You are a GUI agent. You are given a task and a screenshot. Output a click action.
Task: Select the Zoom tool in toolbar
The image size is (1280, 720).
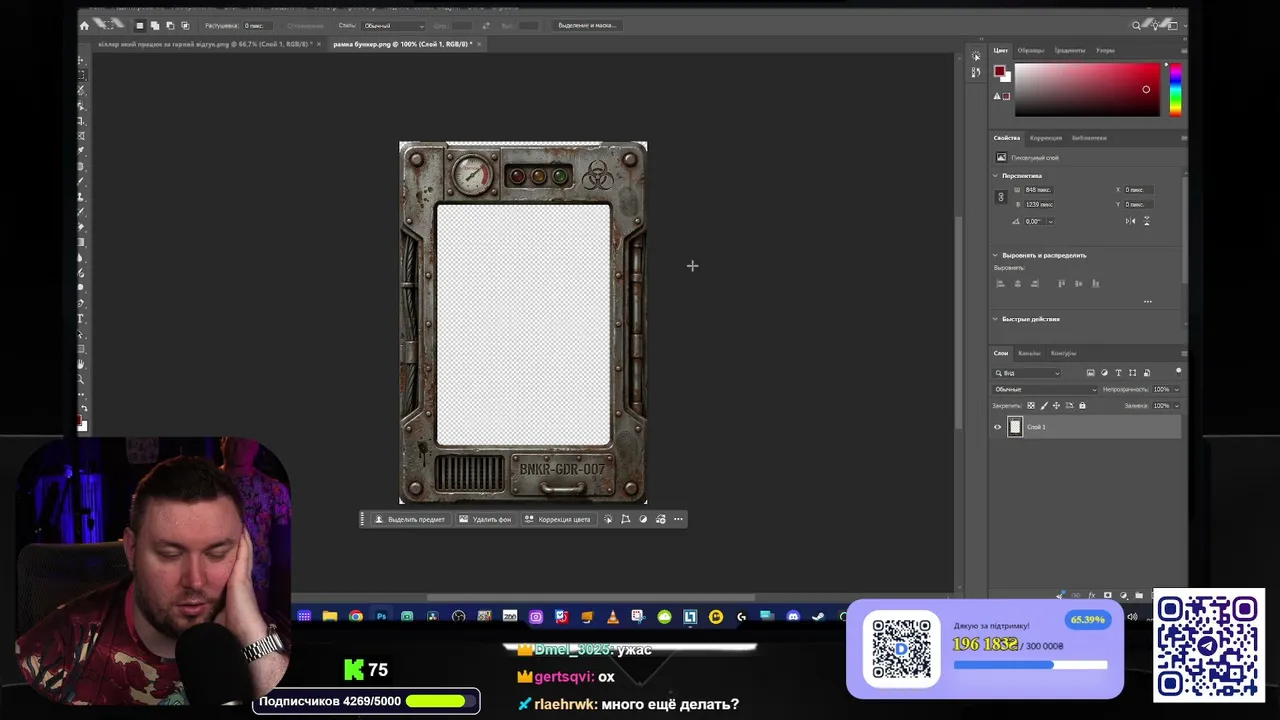pos(82,378)
